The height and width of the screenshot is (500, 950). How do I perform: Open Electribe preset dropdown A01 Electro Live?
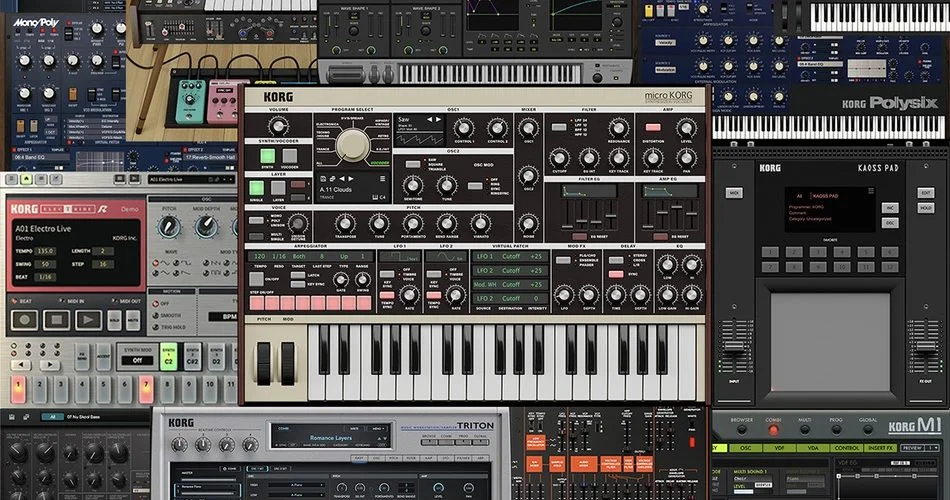(191, 179)
